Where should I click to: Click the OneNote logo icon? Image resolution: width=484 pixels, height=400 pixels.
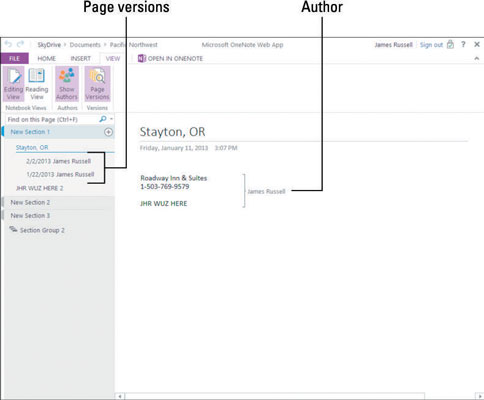point(142,58)
